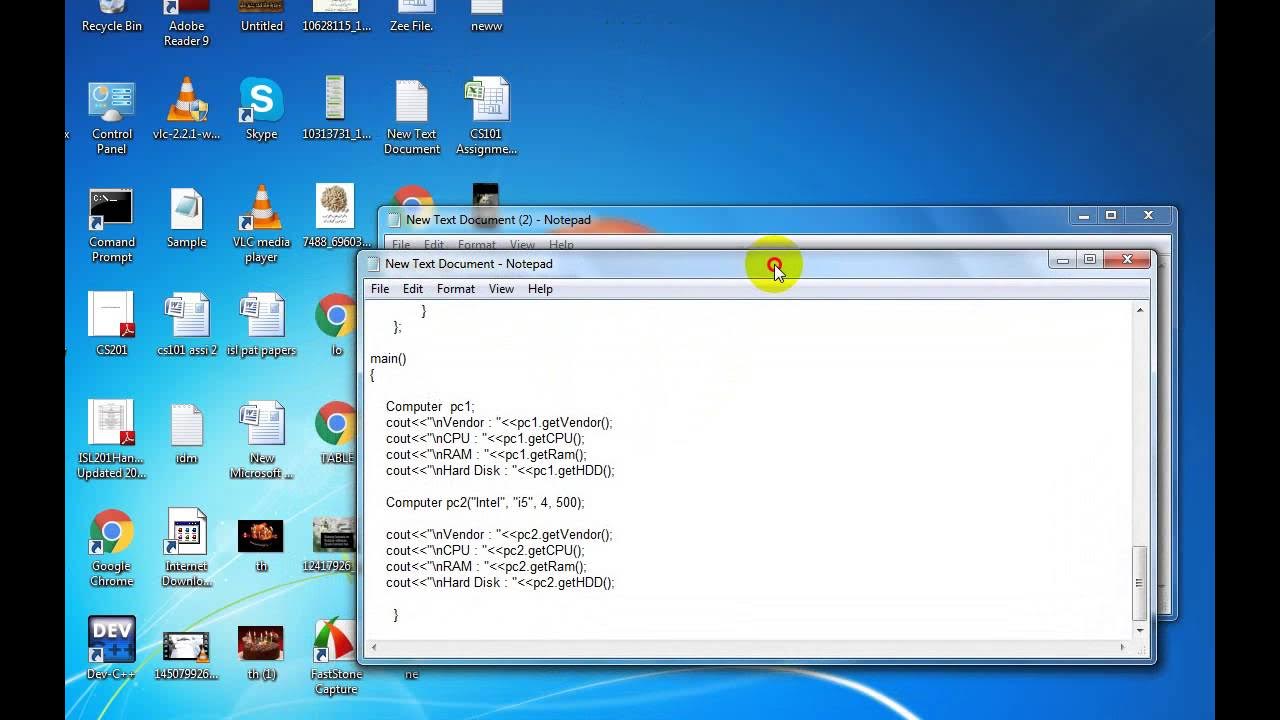Open the Edit menu in front Notepad
This screenshot has width=1280, height=720.
coord(413,289)
